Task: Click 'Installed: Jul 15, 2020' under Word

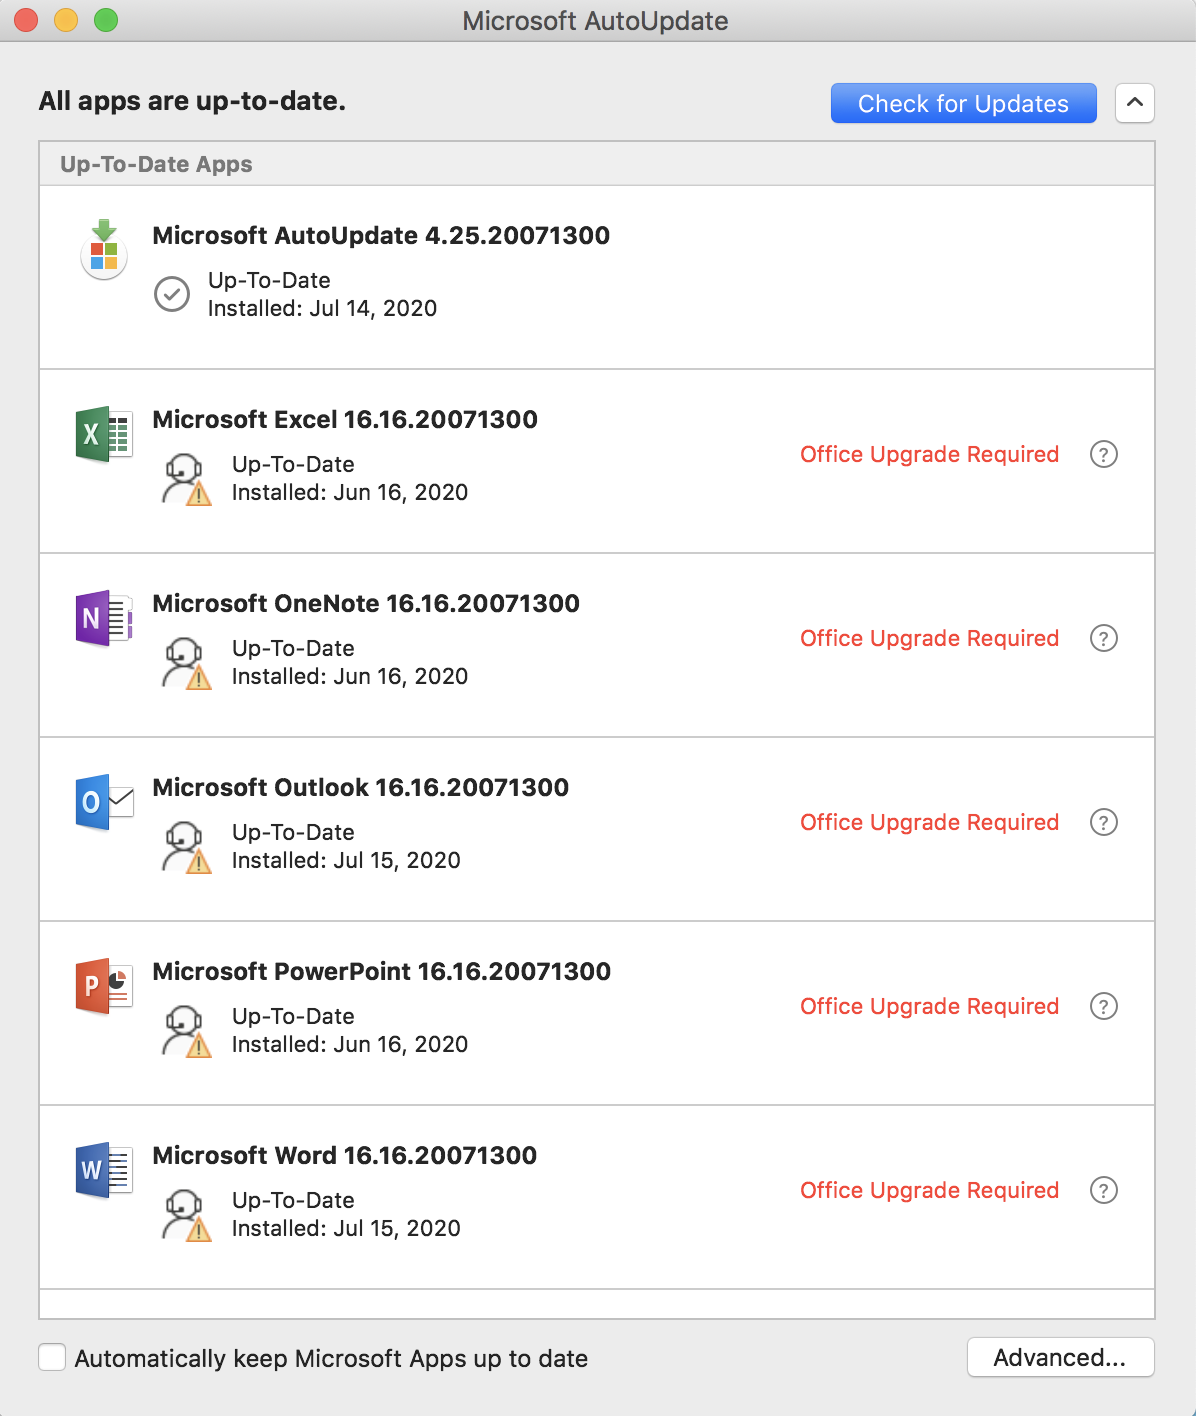Action: [x=346, y=1228]
